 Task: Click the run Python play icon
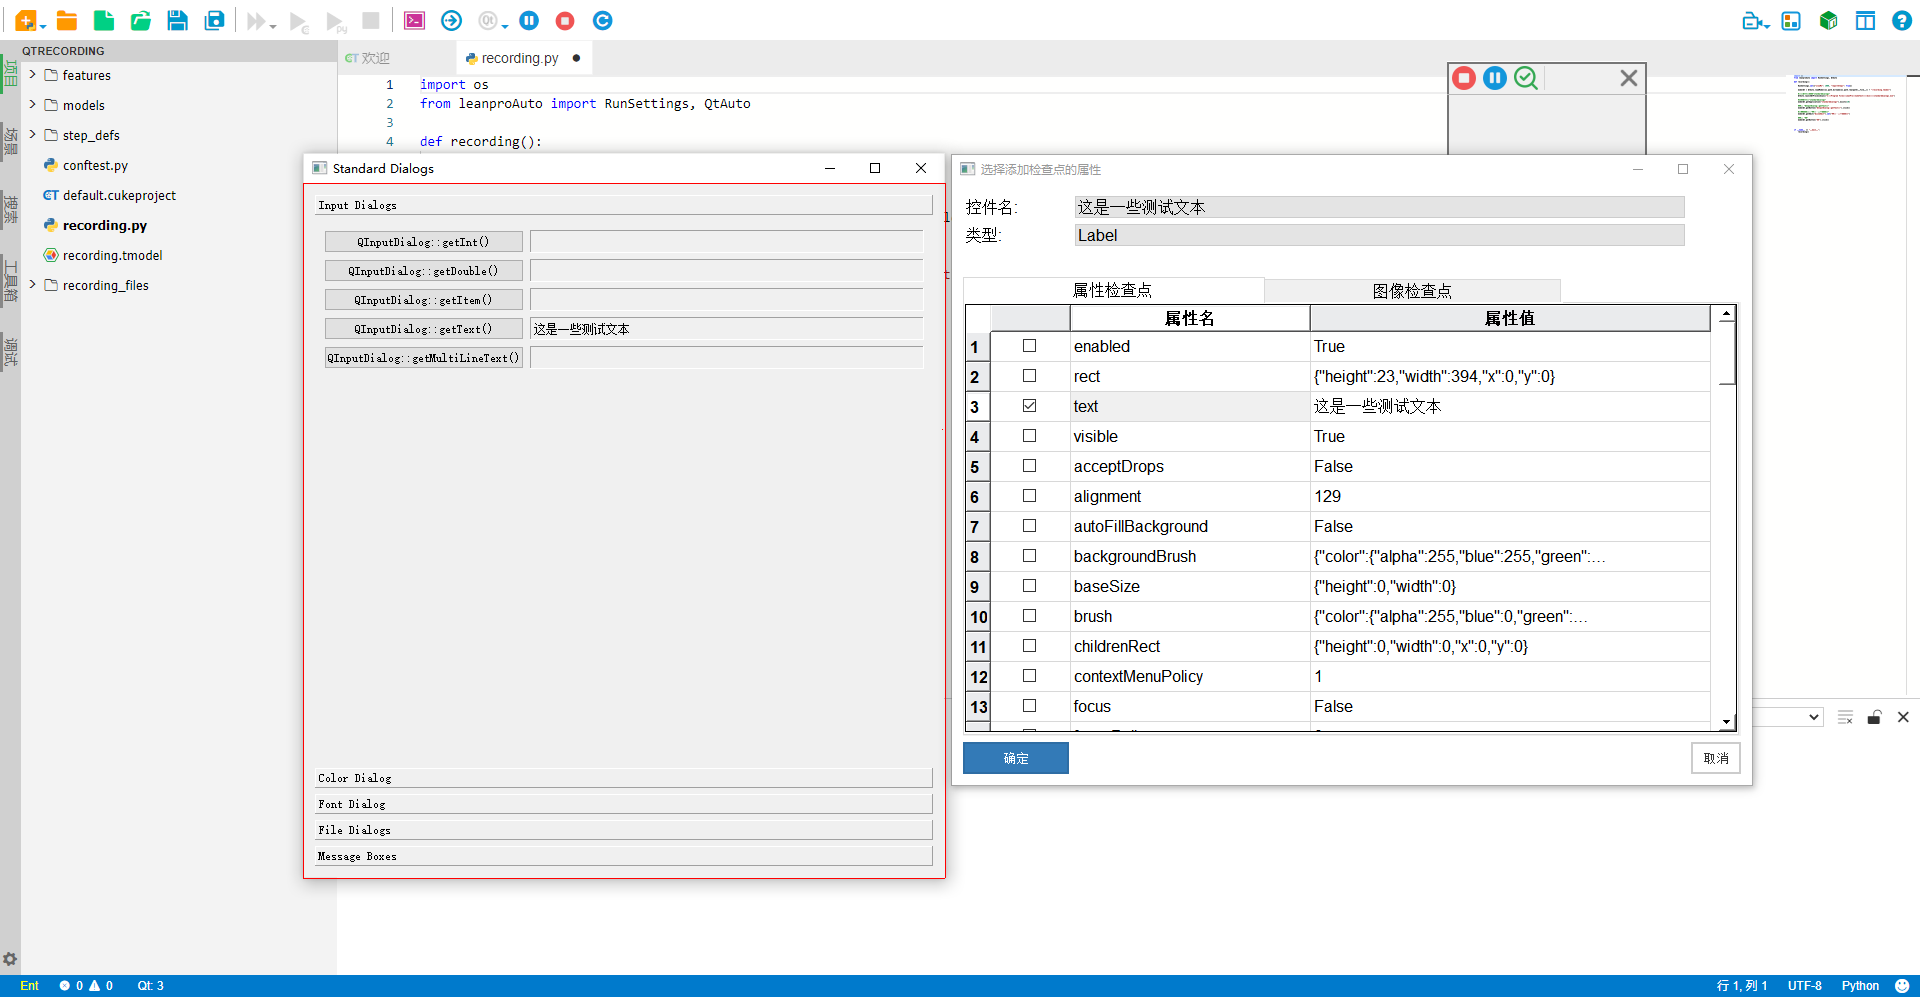tap(335, 22)
